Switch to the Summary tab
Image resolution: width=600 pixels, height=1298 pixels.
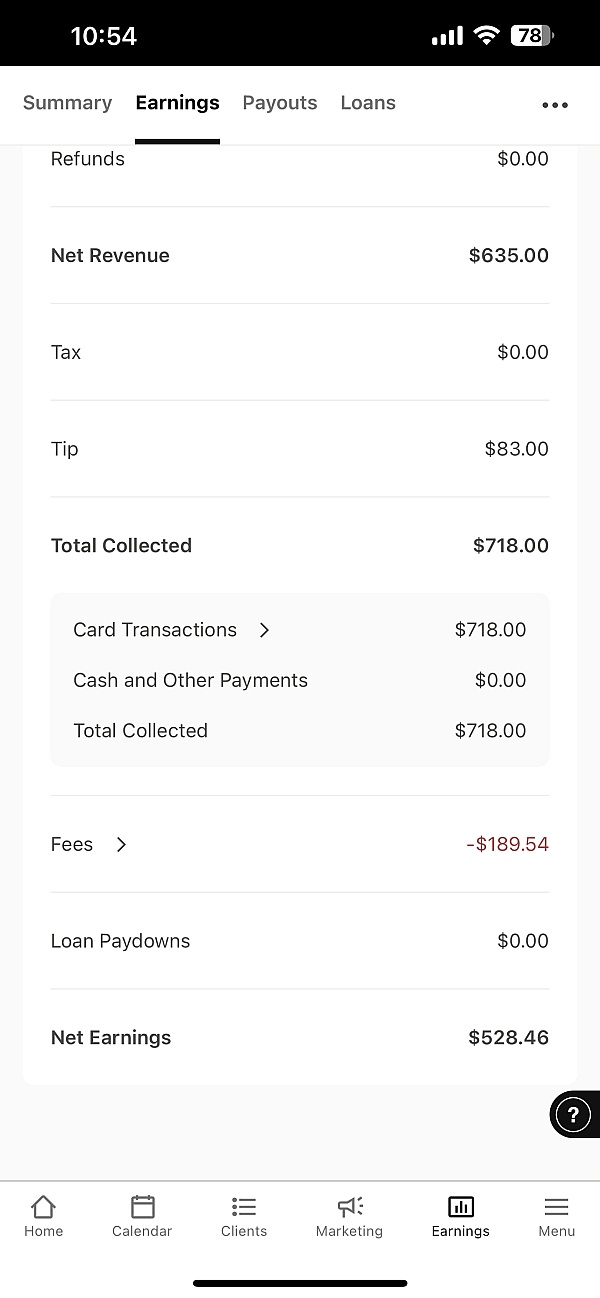pyautogui.click(x=67, y=103)
